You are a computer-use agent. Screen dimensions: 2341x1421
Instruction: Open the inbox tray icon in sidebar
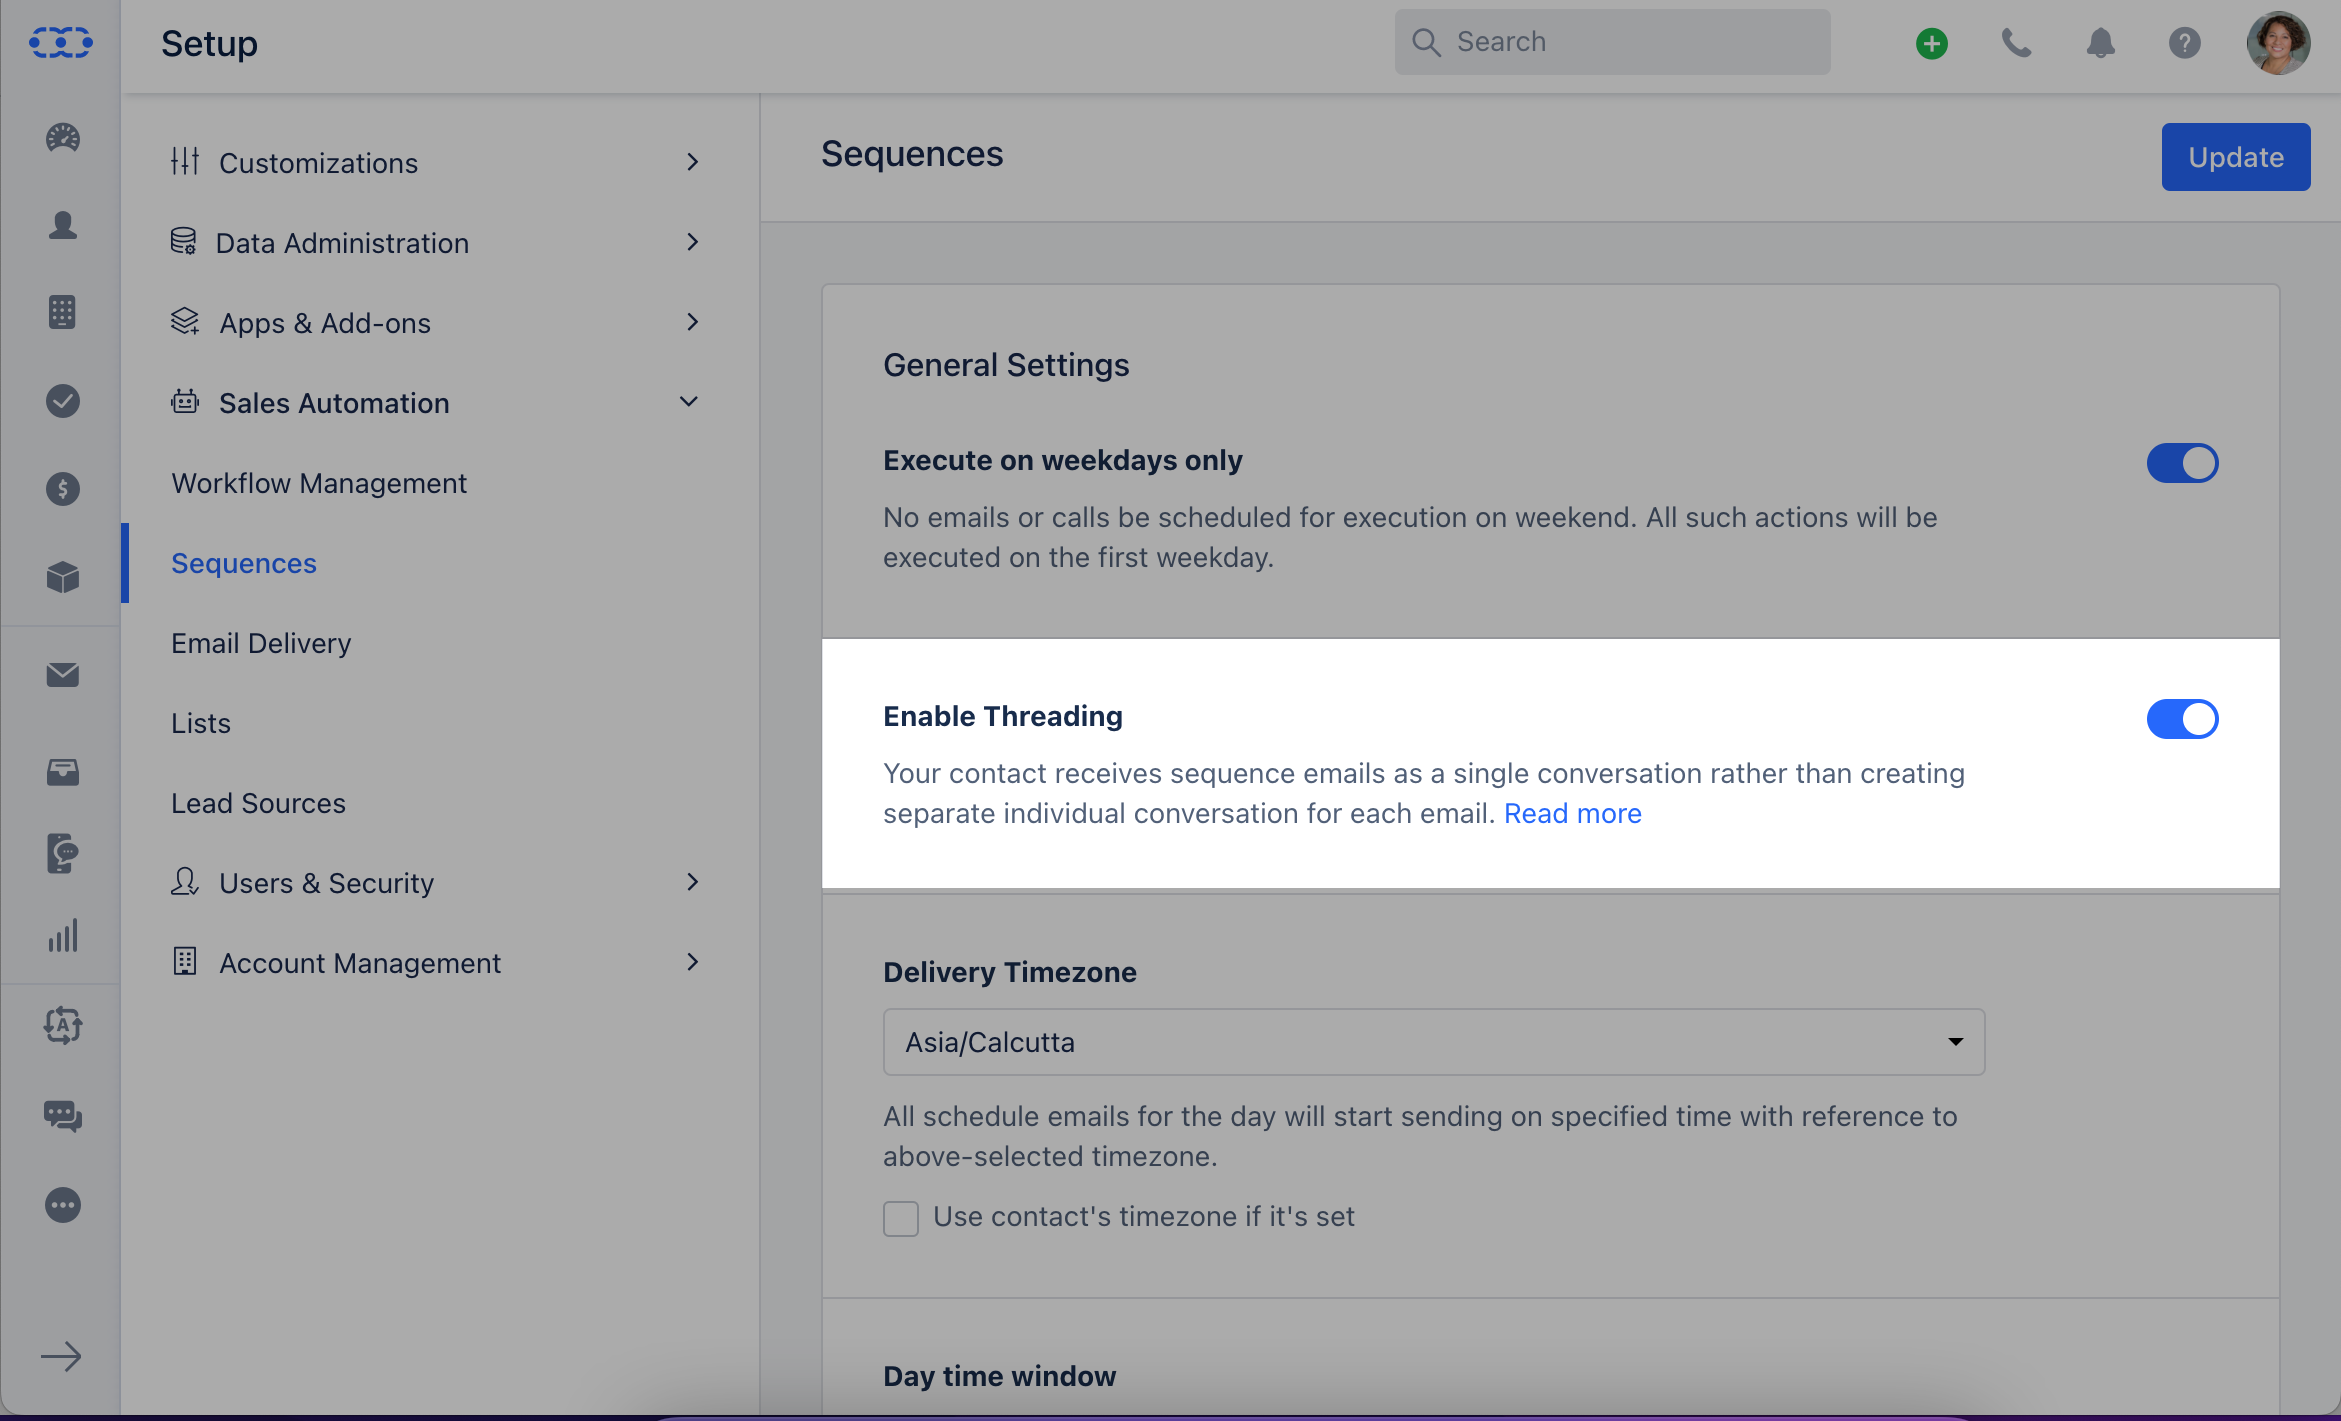tap(62, 772)
